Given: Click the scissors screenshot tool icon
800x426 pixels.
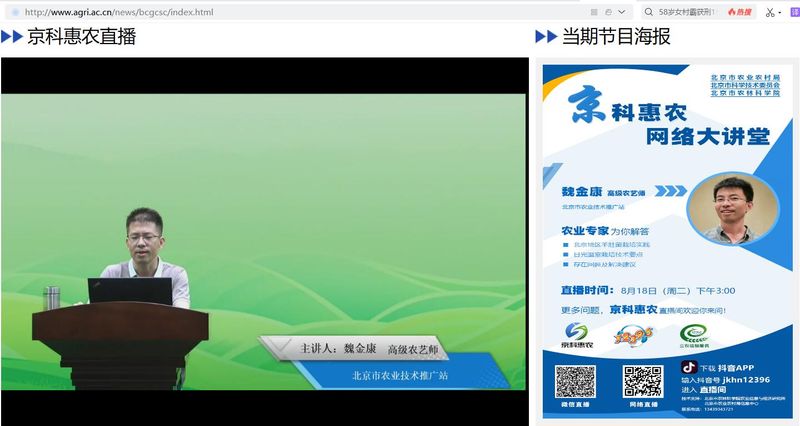Looking at the screenshot, I should [769, 12].
